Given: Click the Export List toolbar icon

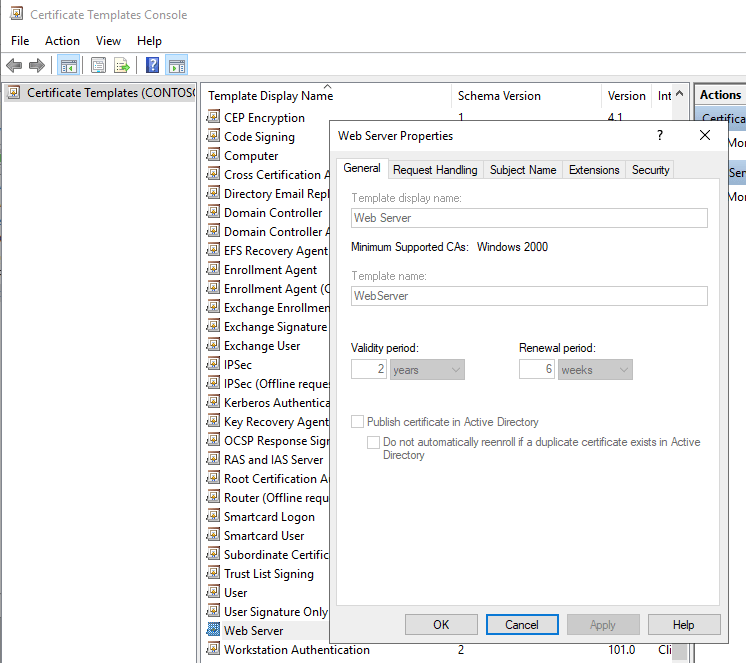Looking at the screenshot, I should point(122,66).
